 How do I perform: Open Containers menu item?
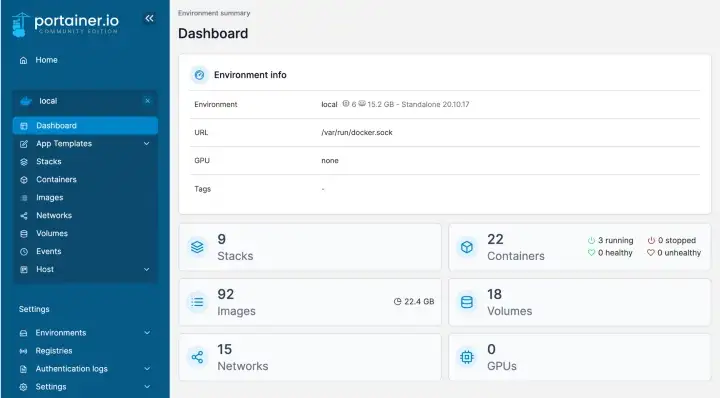(85, 179)
